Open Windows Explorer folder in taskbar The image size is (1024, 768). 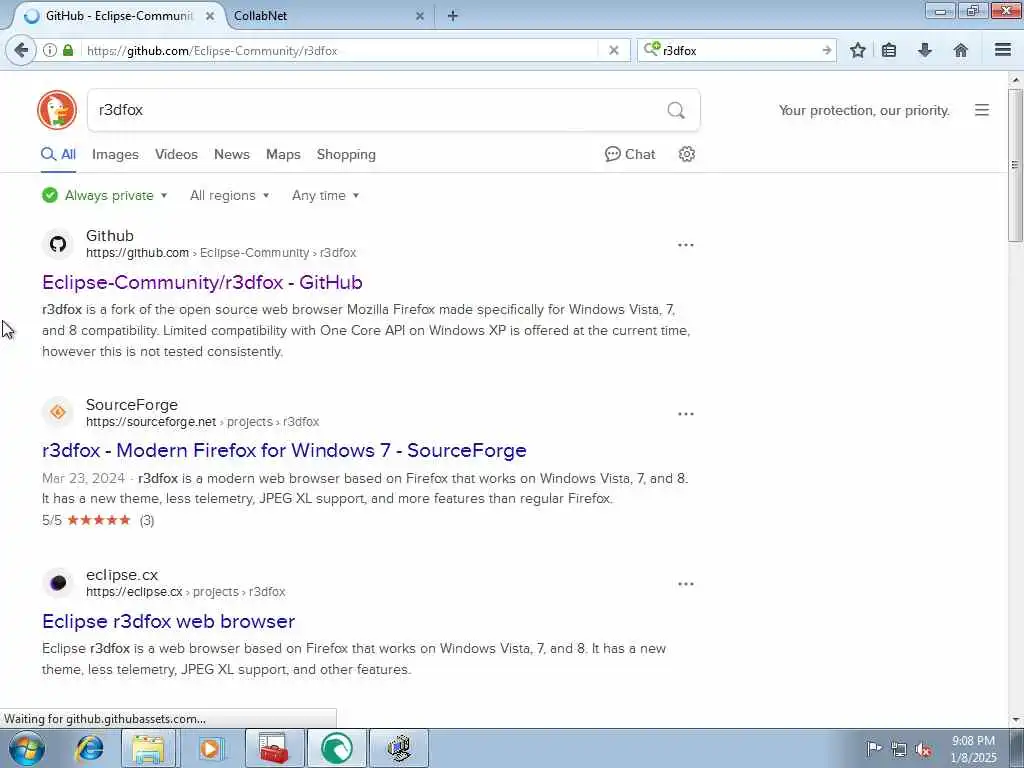coord(148,748)
